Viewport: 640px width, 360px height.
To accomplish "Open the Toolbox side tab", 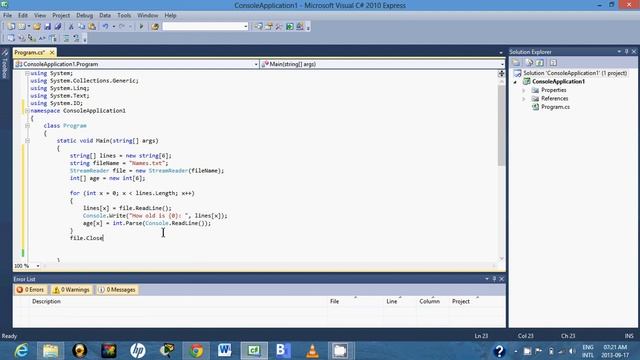I will pyautogui.click(x=5, y=64).
